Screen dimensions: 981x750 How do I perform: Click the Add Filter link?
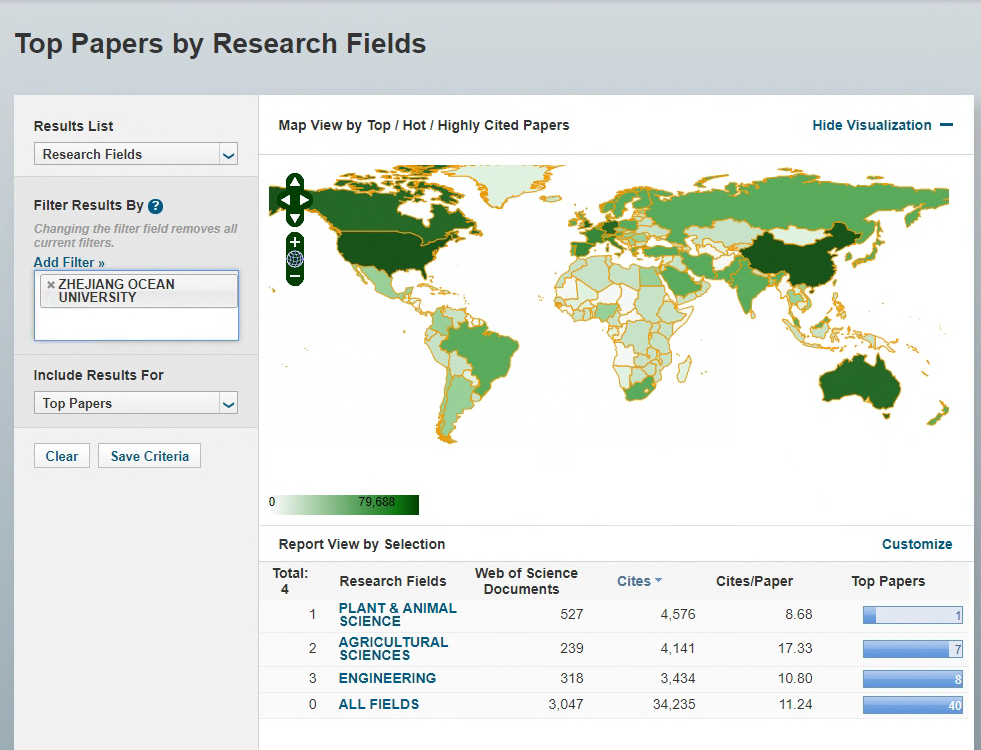[x=69, y=262]
